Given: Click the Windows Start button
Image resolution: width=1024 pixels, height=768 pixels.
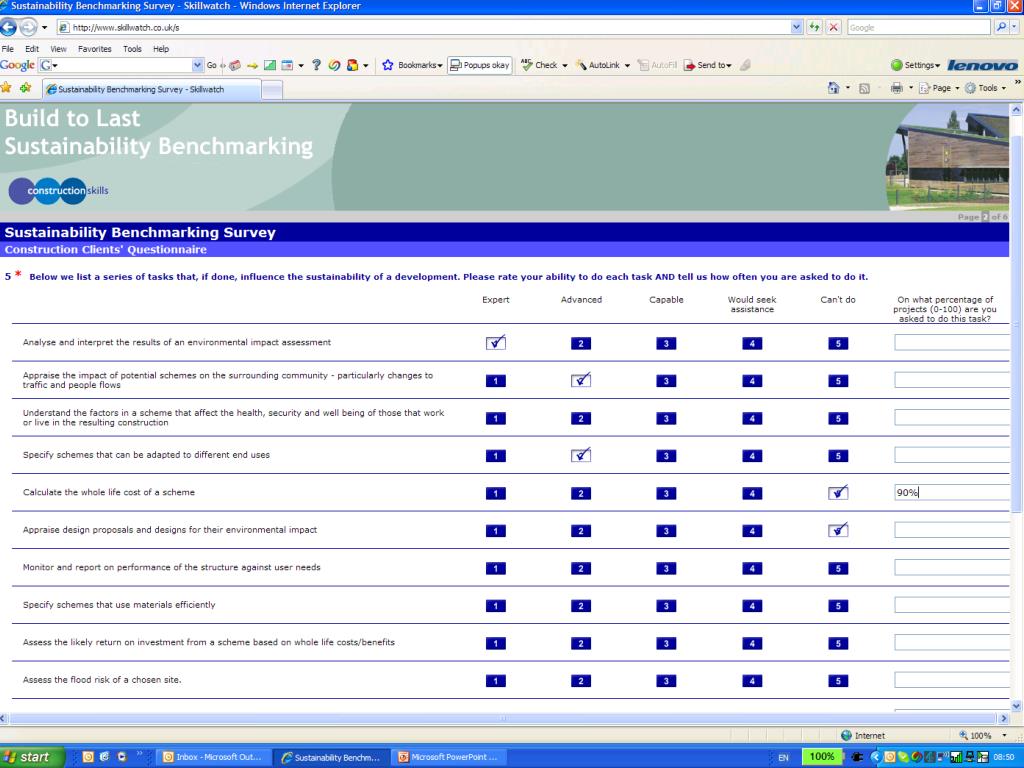Looking at the screenshot, I should coord(31,757).
